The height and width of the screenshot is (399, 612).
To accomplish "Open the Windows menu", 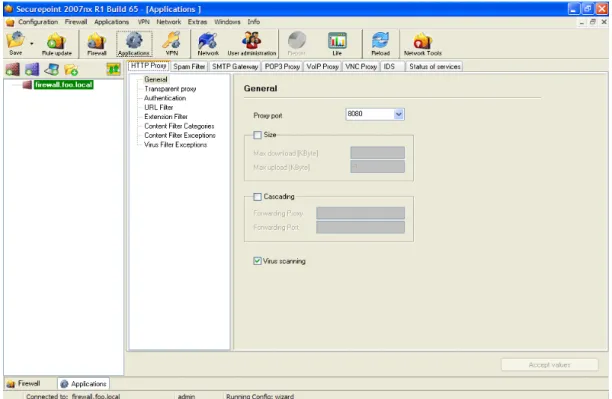I will click(x=227, y=22).
